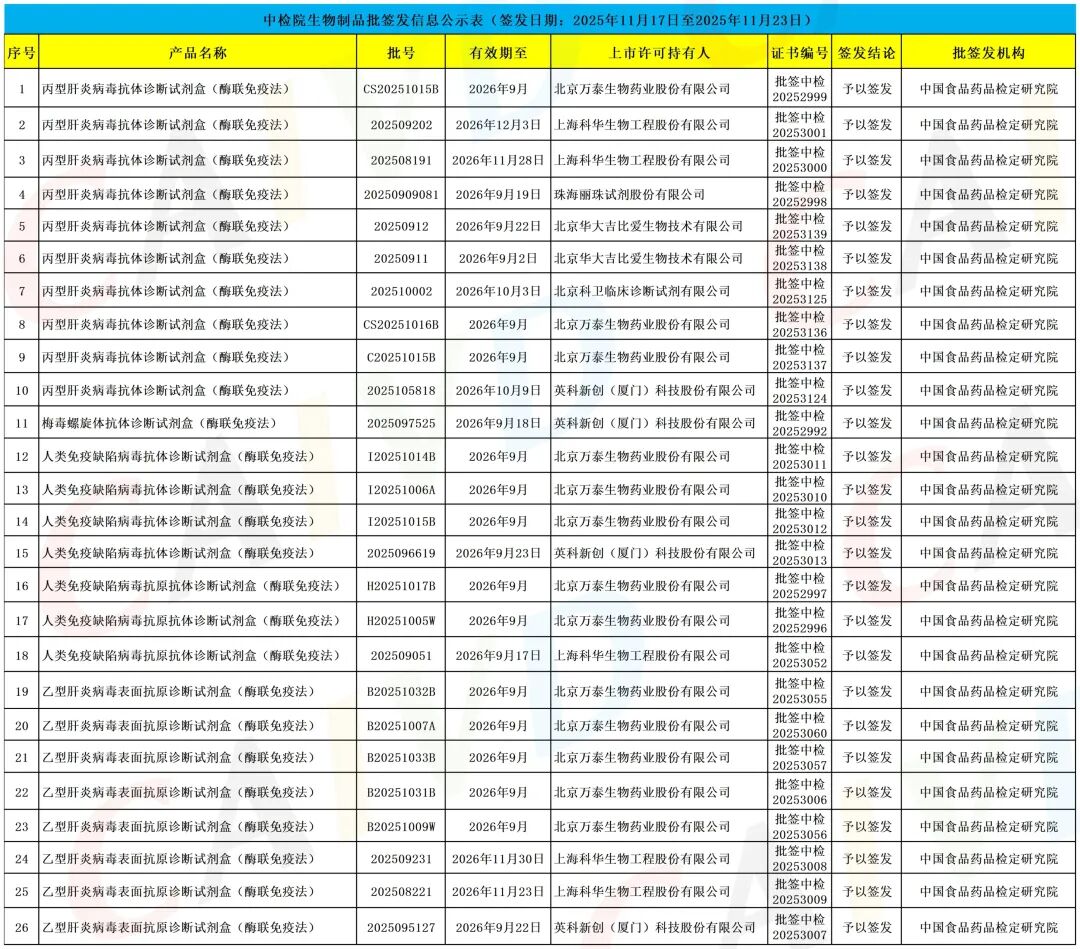
Task: Click batch number I20251006A
Action: click(401, 490)
